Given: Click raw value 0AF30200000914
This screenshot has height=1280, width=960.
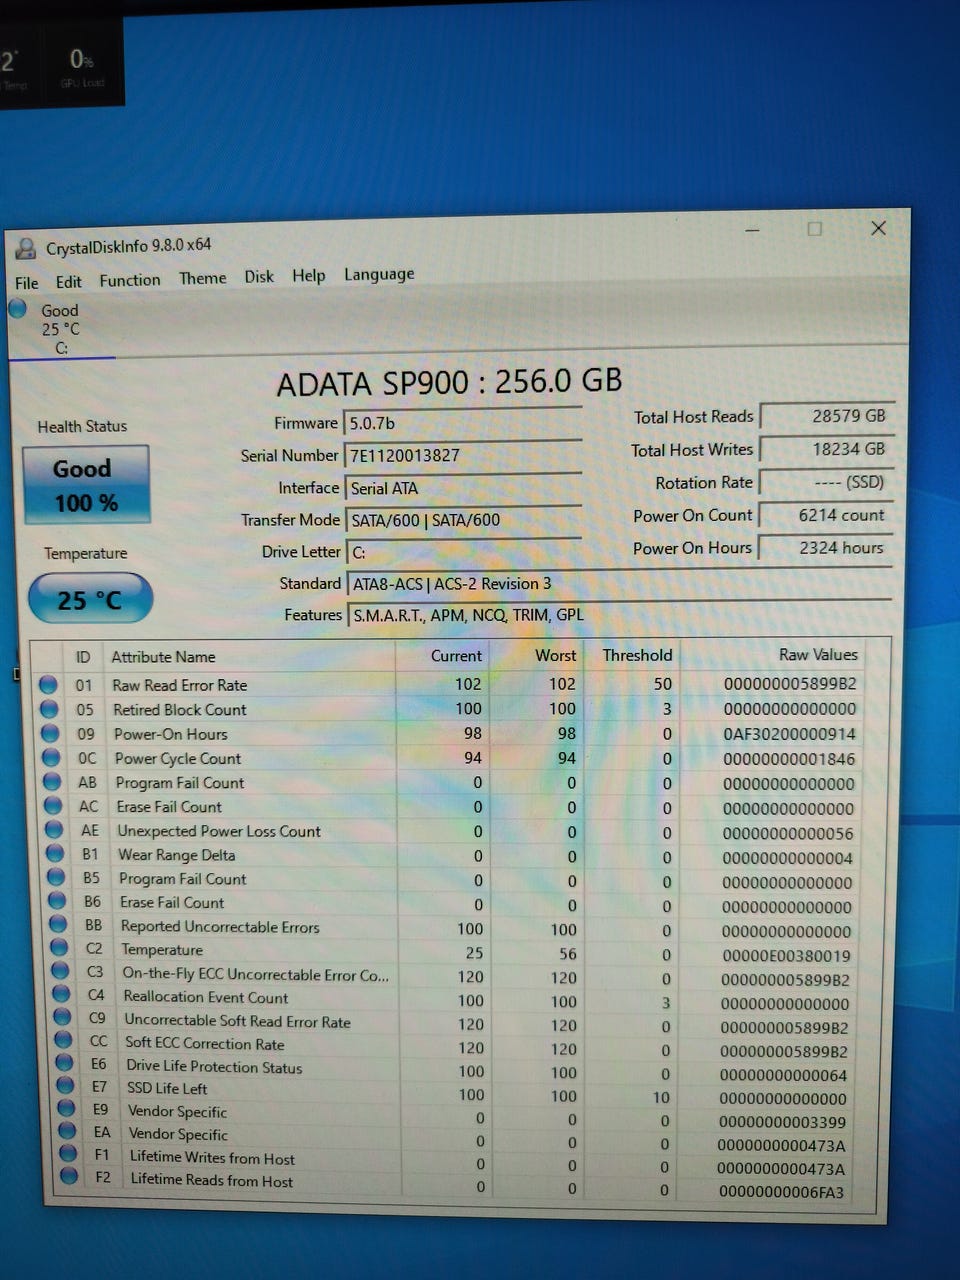Looking at the screenshot, I should (789, 734).
